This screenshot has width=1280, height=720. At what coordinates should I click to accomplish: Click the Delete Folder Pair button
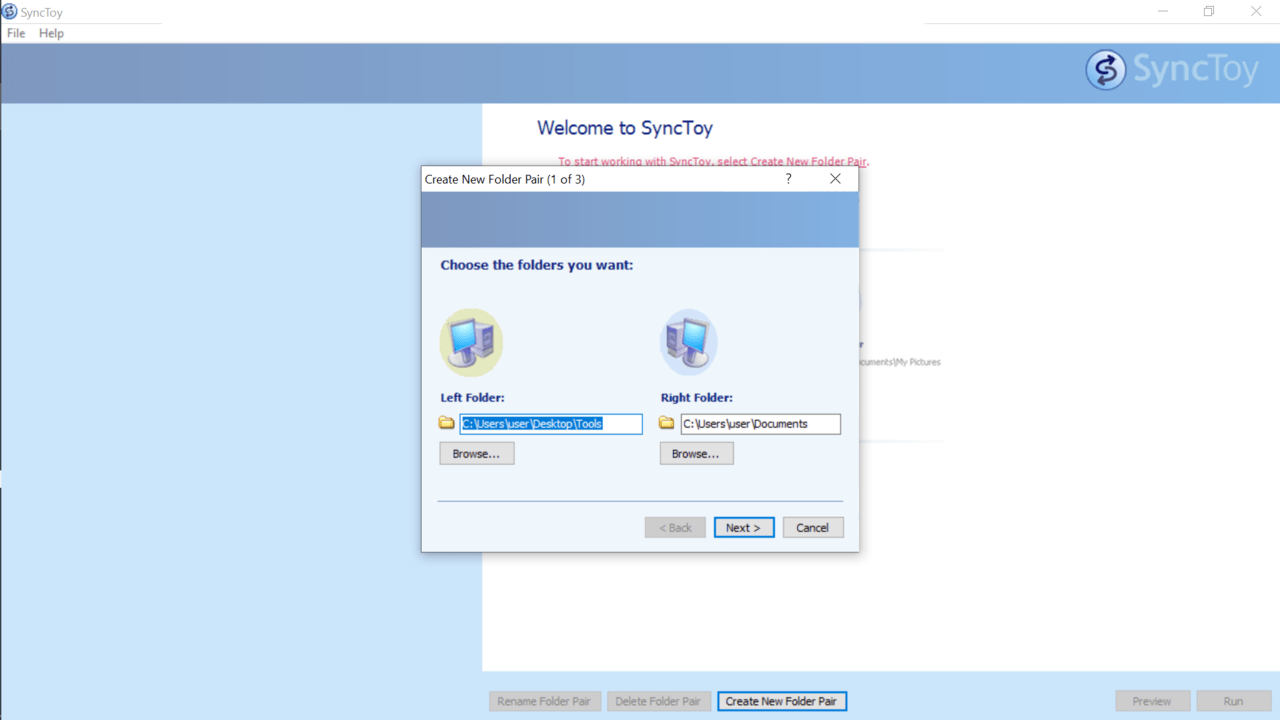(658, 701)
